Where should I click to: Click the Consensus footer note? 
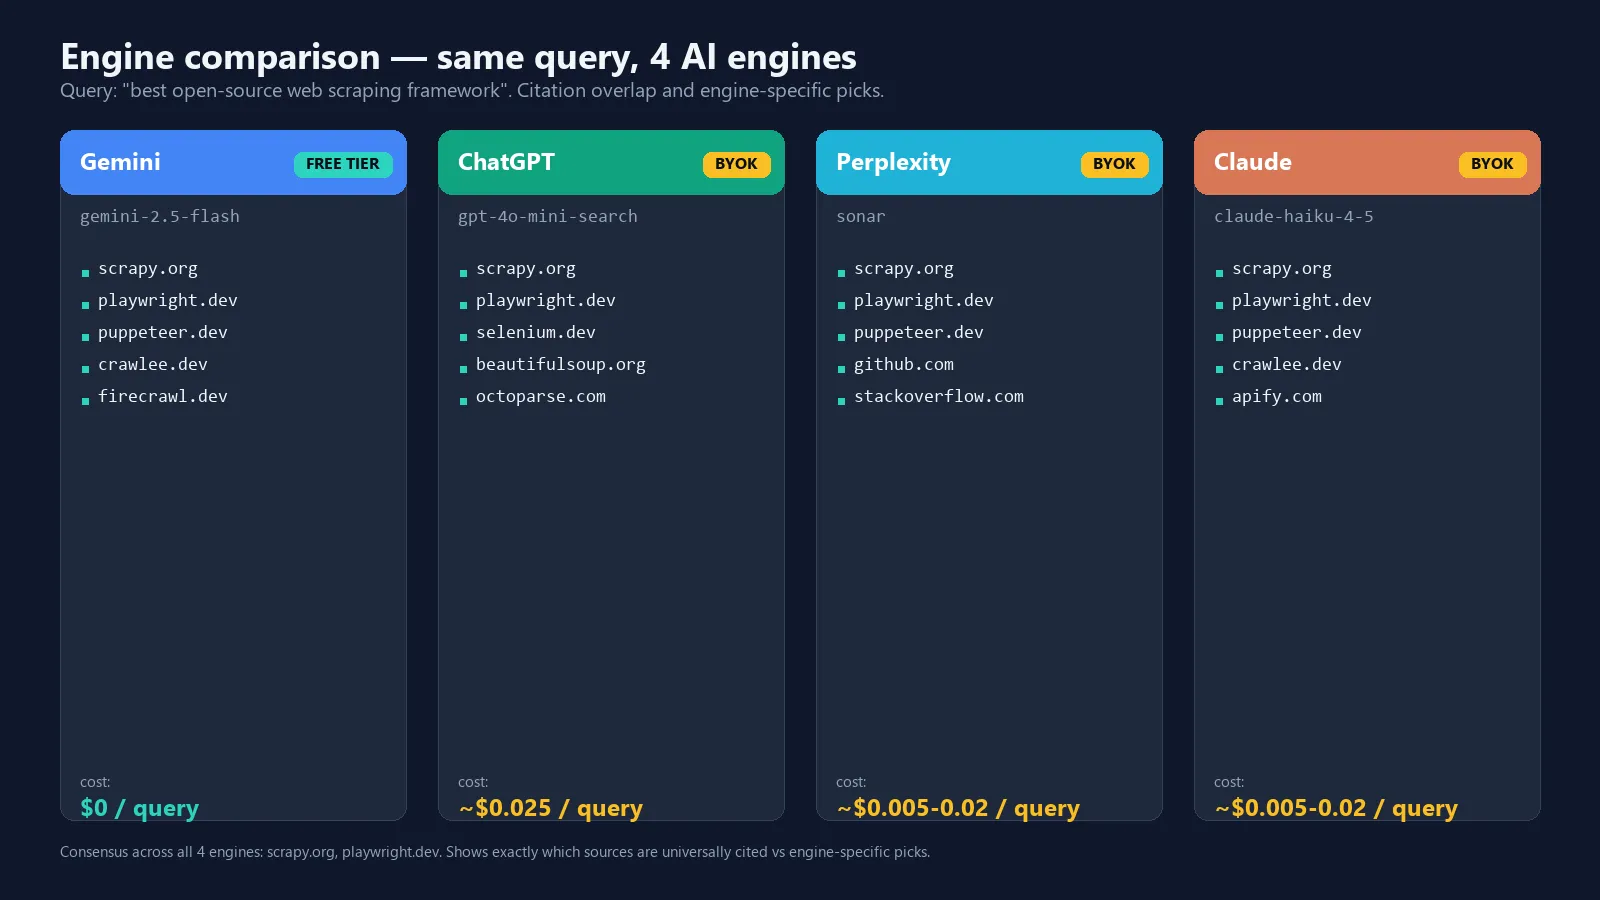pyautogui.click(x=495, y=852)
